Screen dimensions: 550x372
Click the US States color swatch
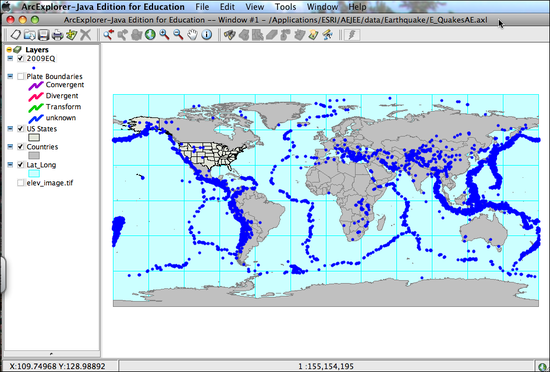[x=34, y=137]
